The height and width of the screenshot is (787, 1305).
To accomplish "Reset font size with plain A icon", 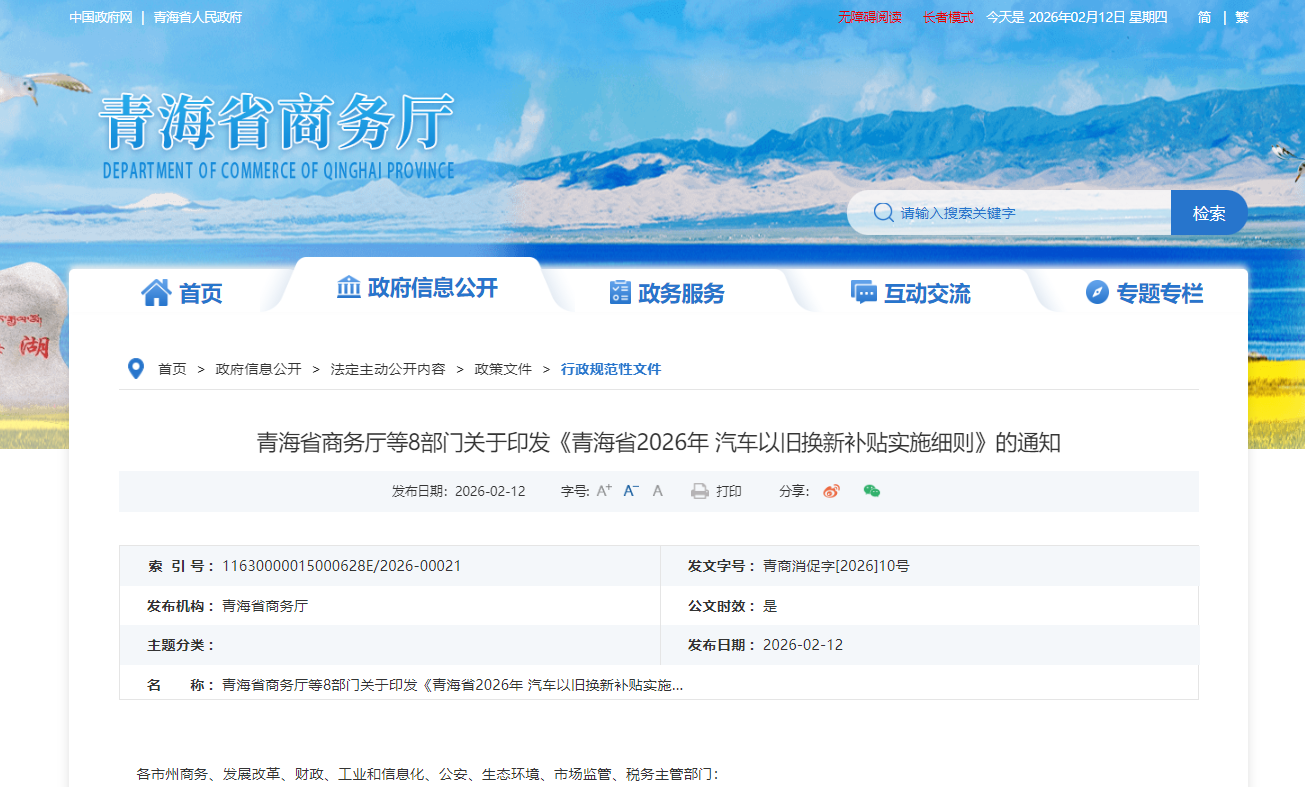I will 657,491.
